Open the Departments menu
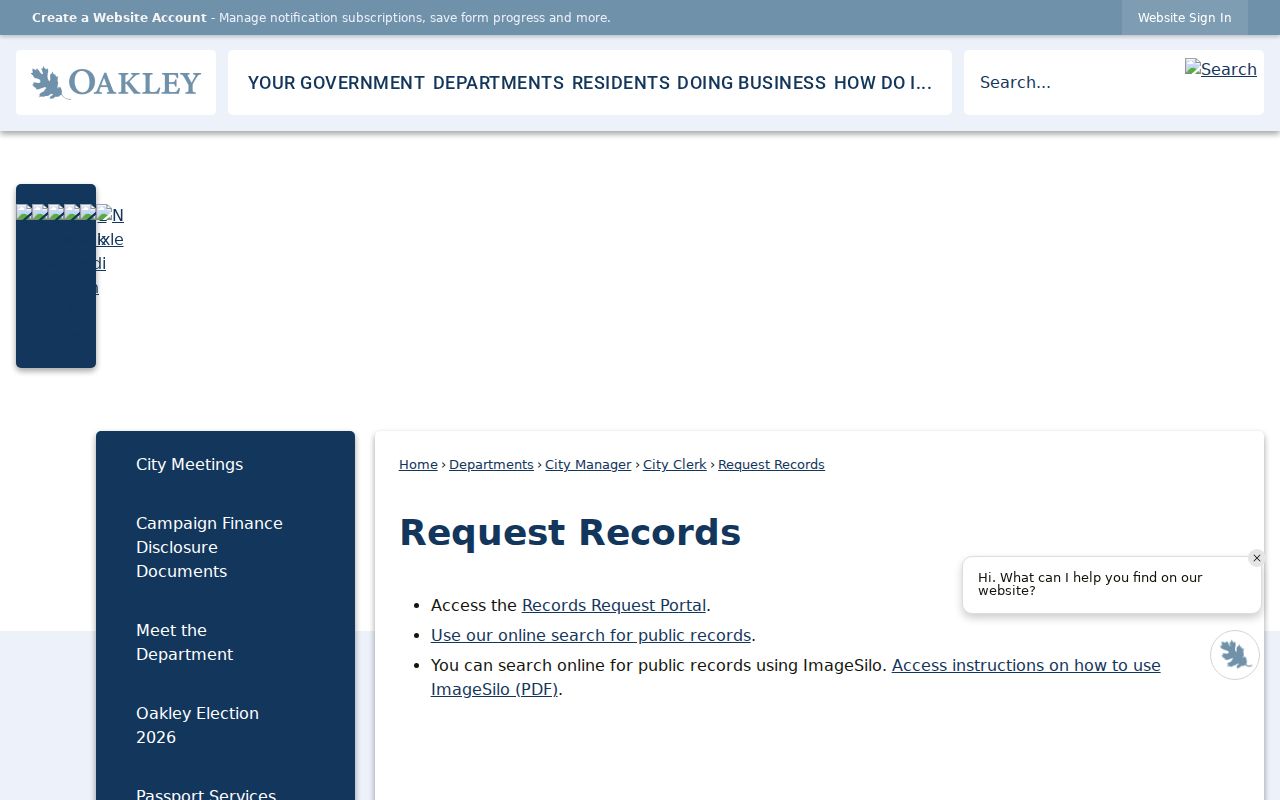This screenshot has width=1280, height=800. pyautogui.click(x=498, y=83)
